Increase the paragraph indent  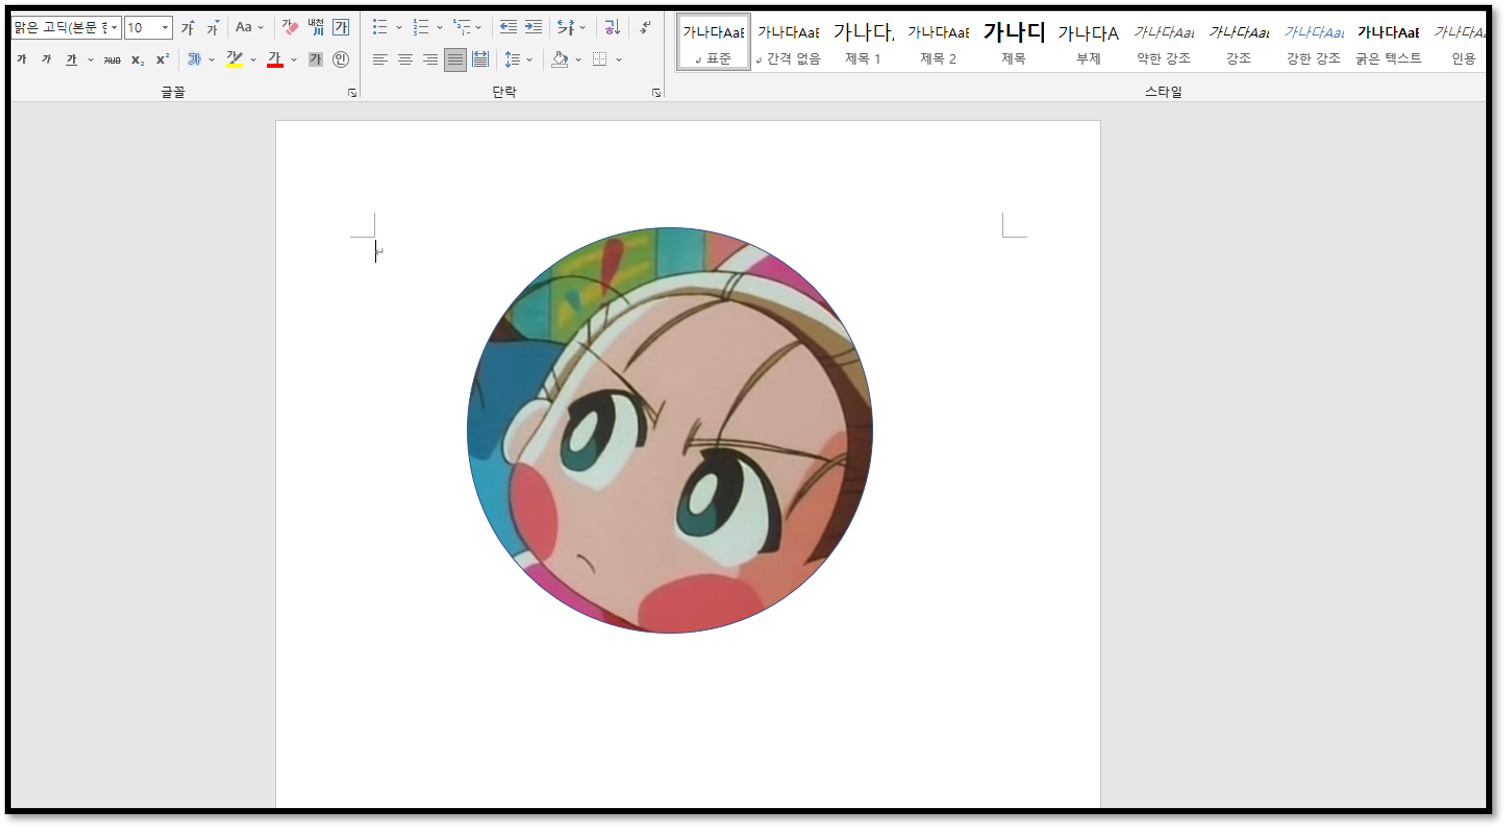point(533,28)
